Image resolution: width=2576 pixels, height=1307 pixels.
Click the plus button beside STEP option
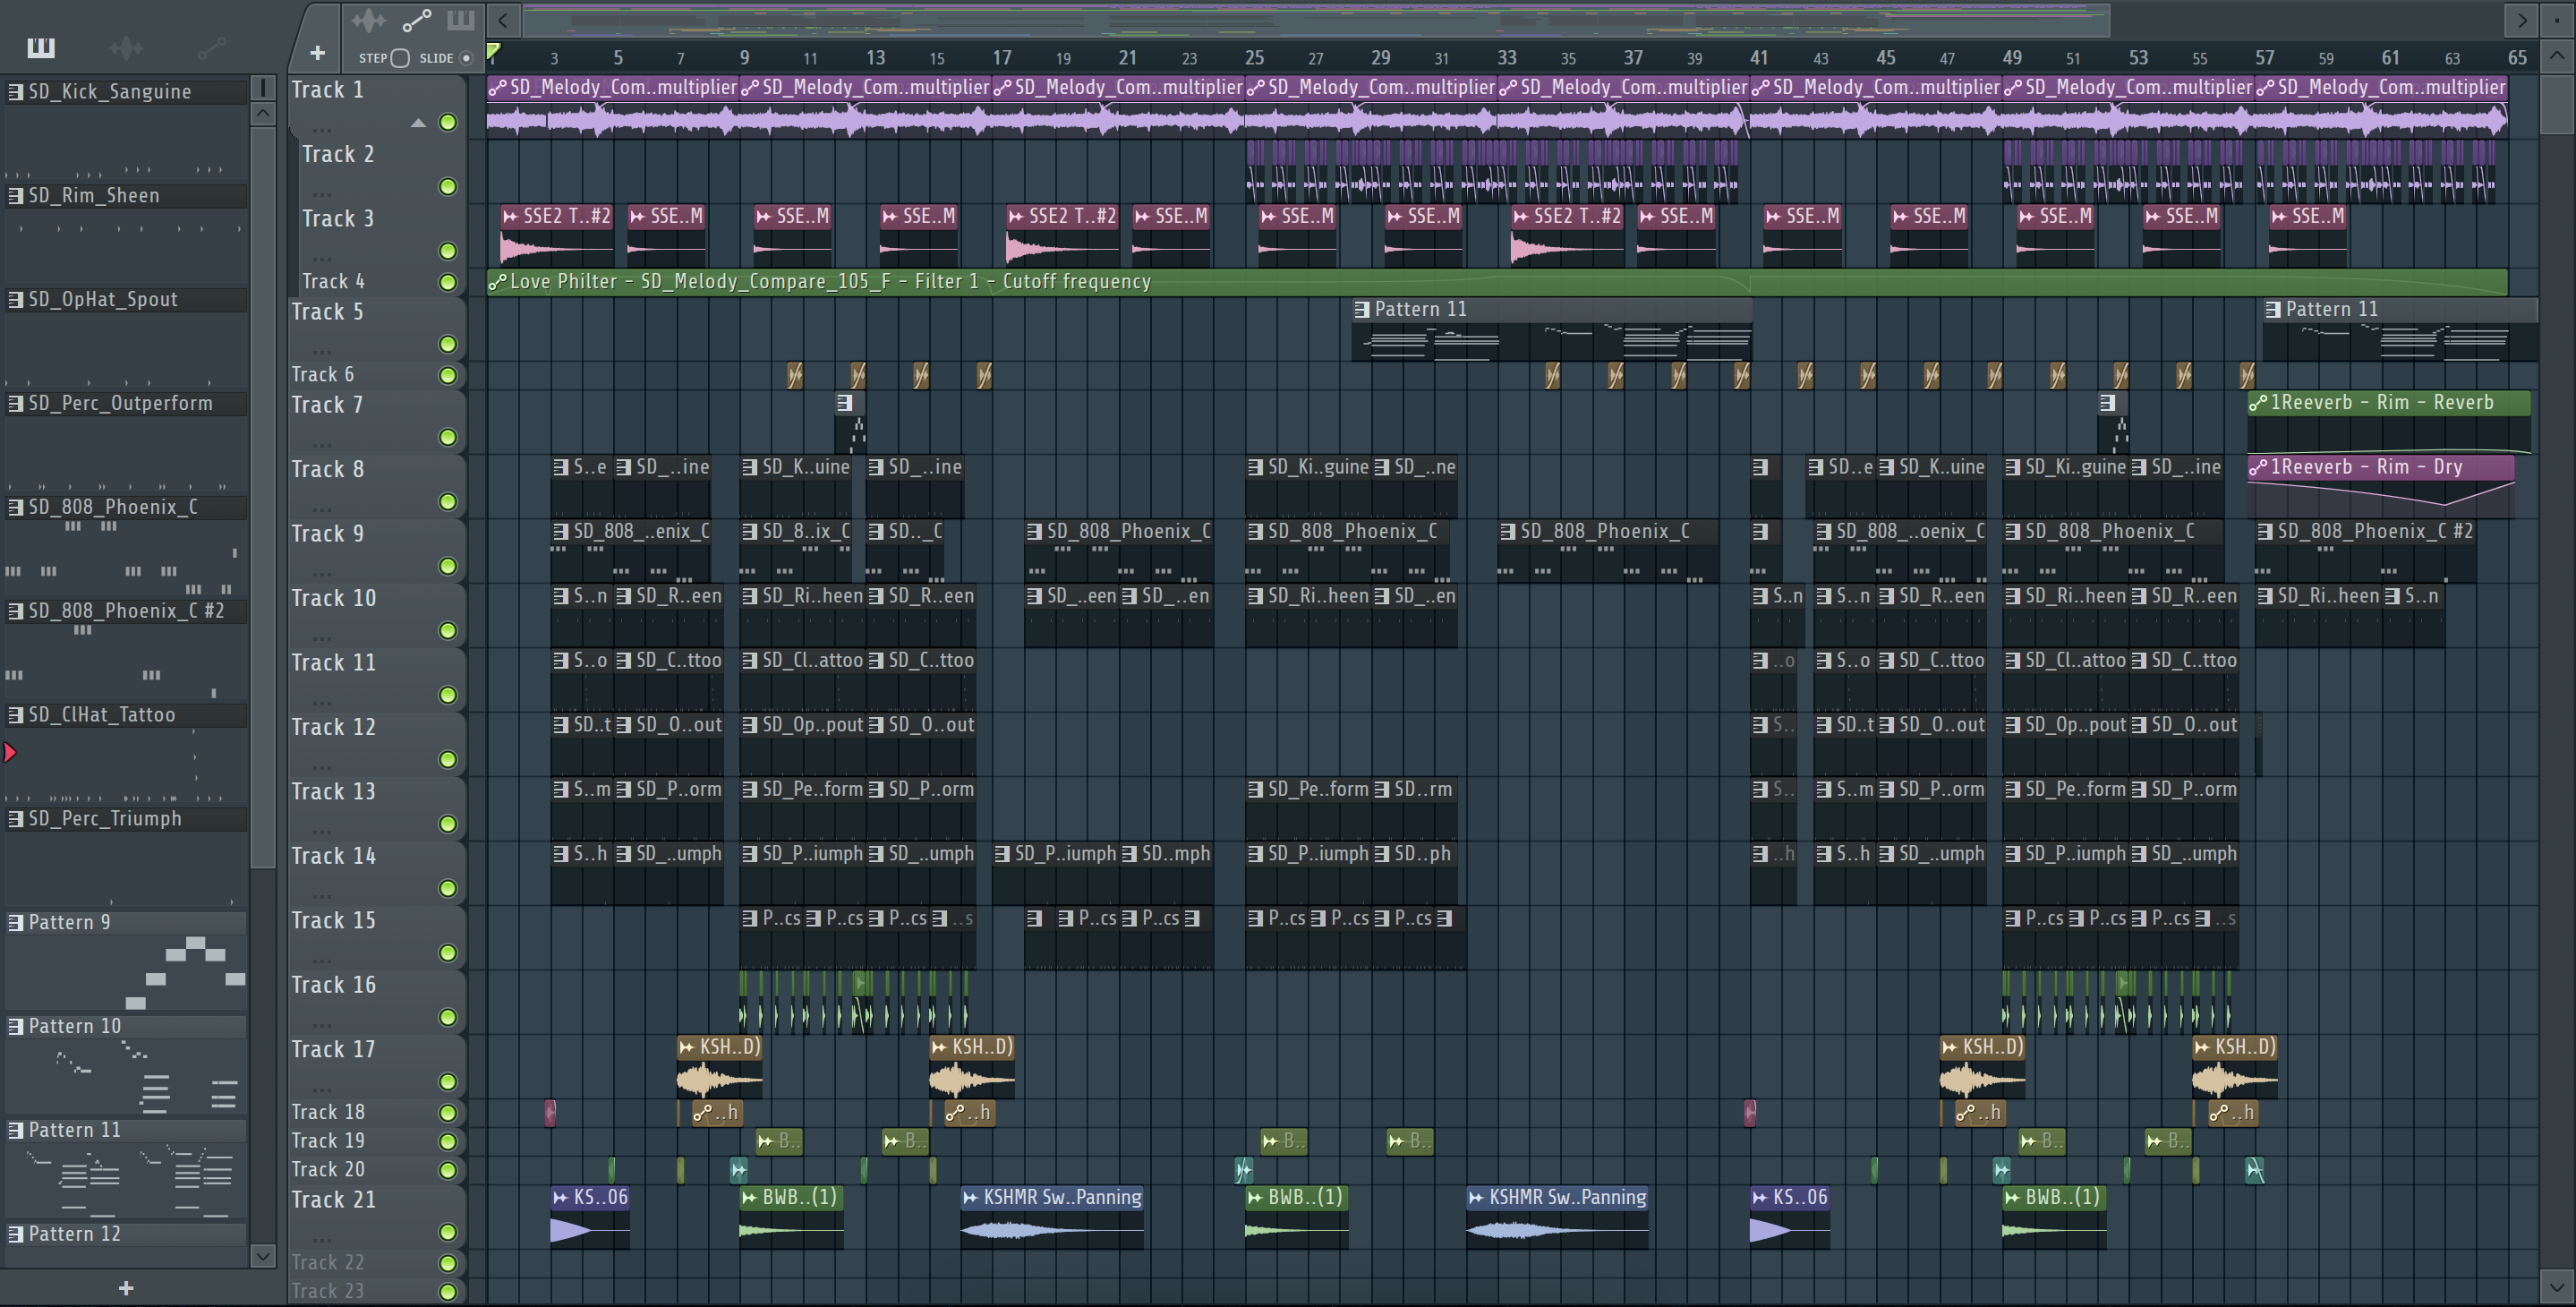click(x=317, y=53)
